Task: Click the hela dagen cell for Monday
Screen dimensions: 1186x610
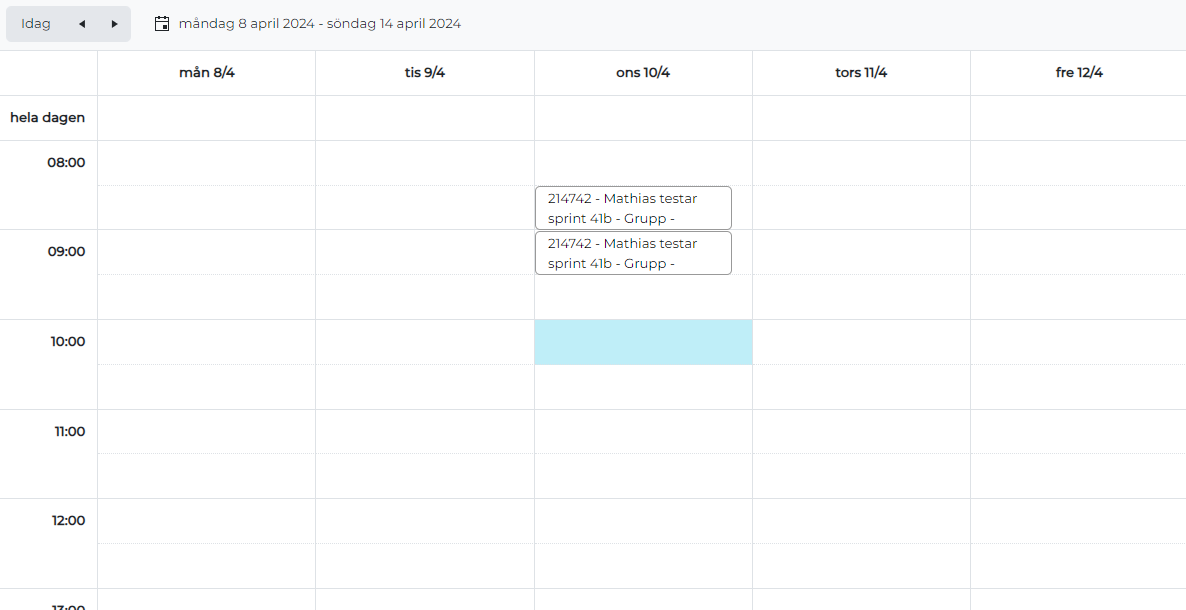Action: pyautogui.click(x=207, y=118)
